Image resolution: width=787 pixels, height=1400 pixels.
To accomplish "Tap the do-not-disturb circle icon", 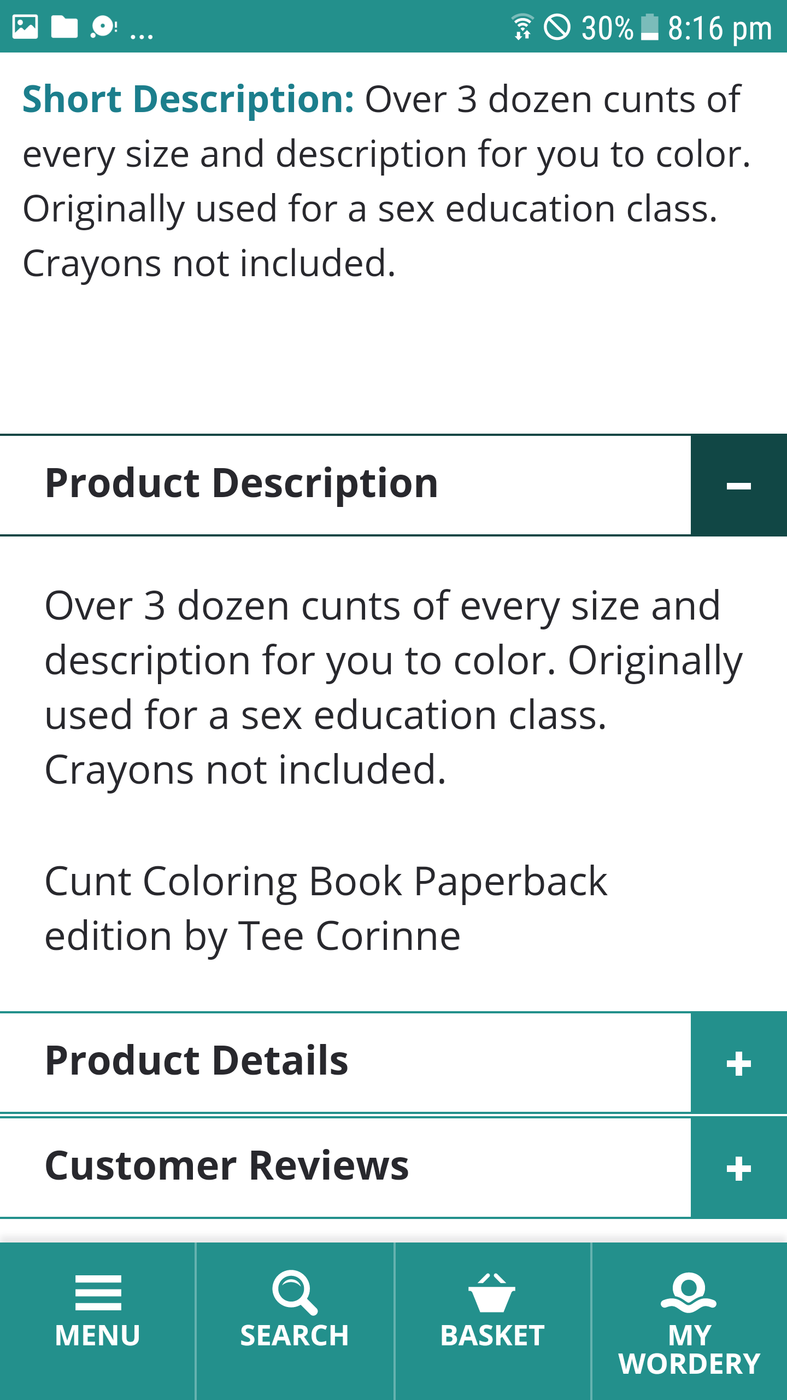I will 557,27.
